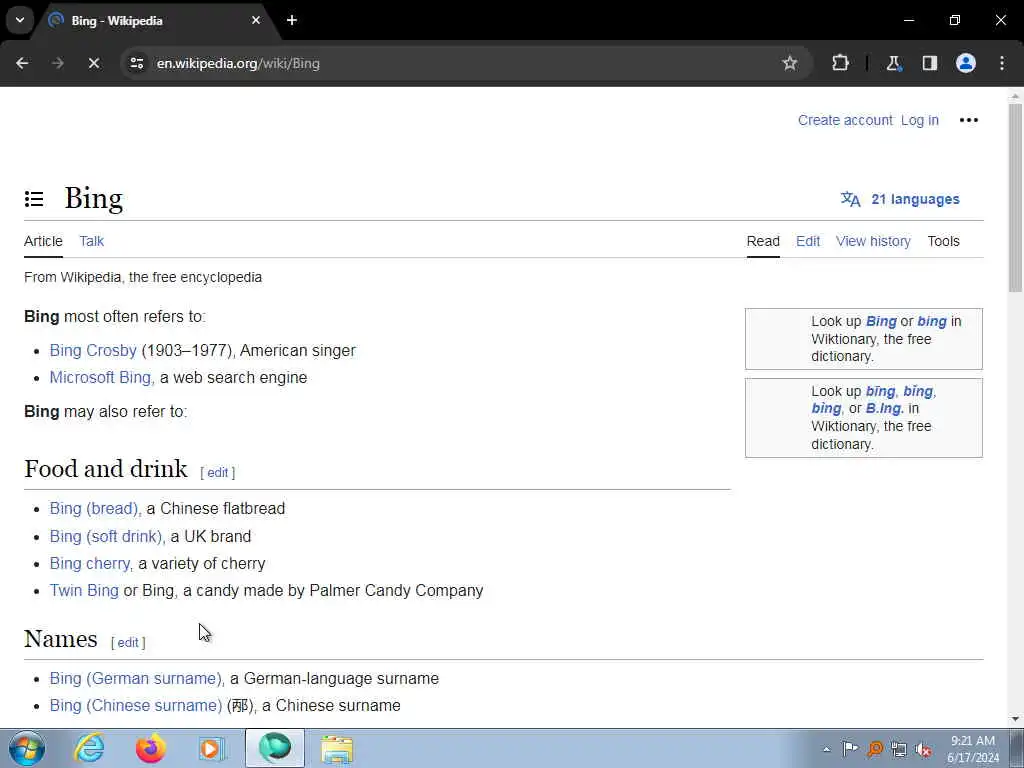Viewport: 1024px width, 768px height.
Task: Bookmark this page with the star
Action: pyautogui.click(x=790, y=63)
